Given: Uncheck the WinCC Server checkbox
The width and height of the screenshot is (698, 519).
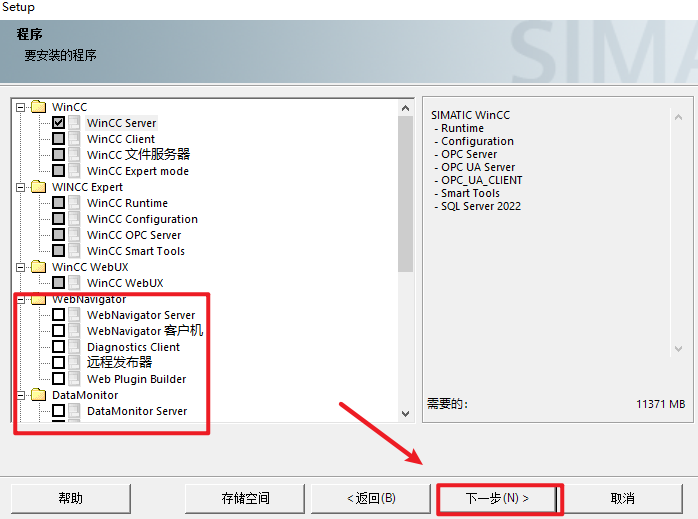Looking at the screenshot, I should pos(59,123).
